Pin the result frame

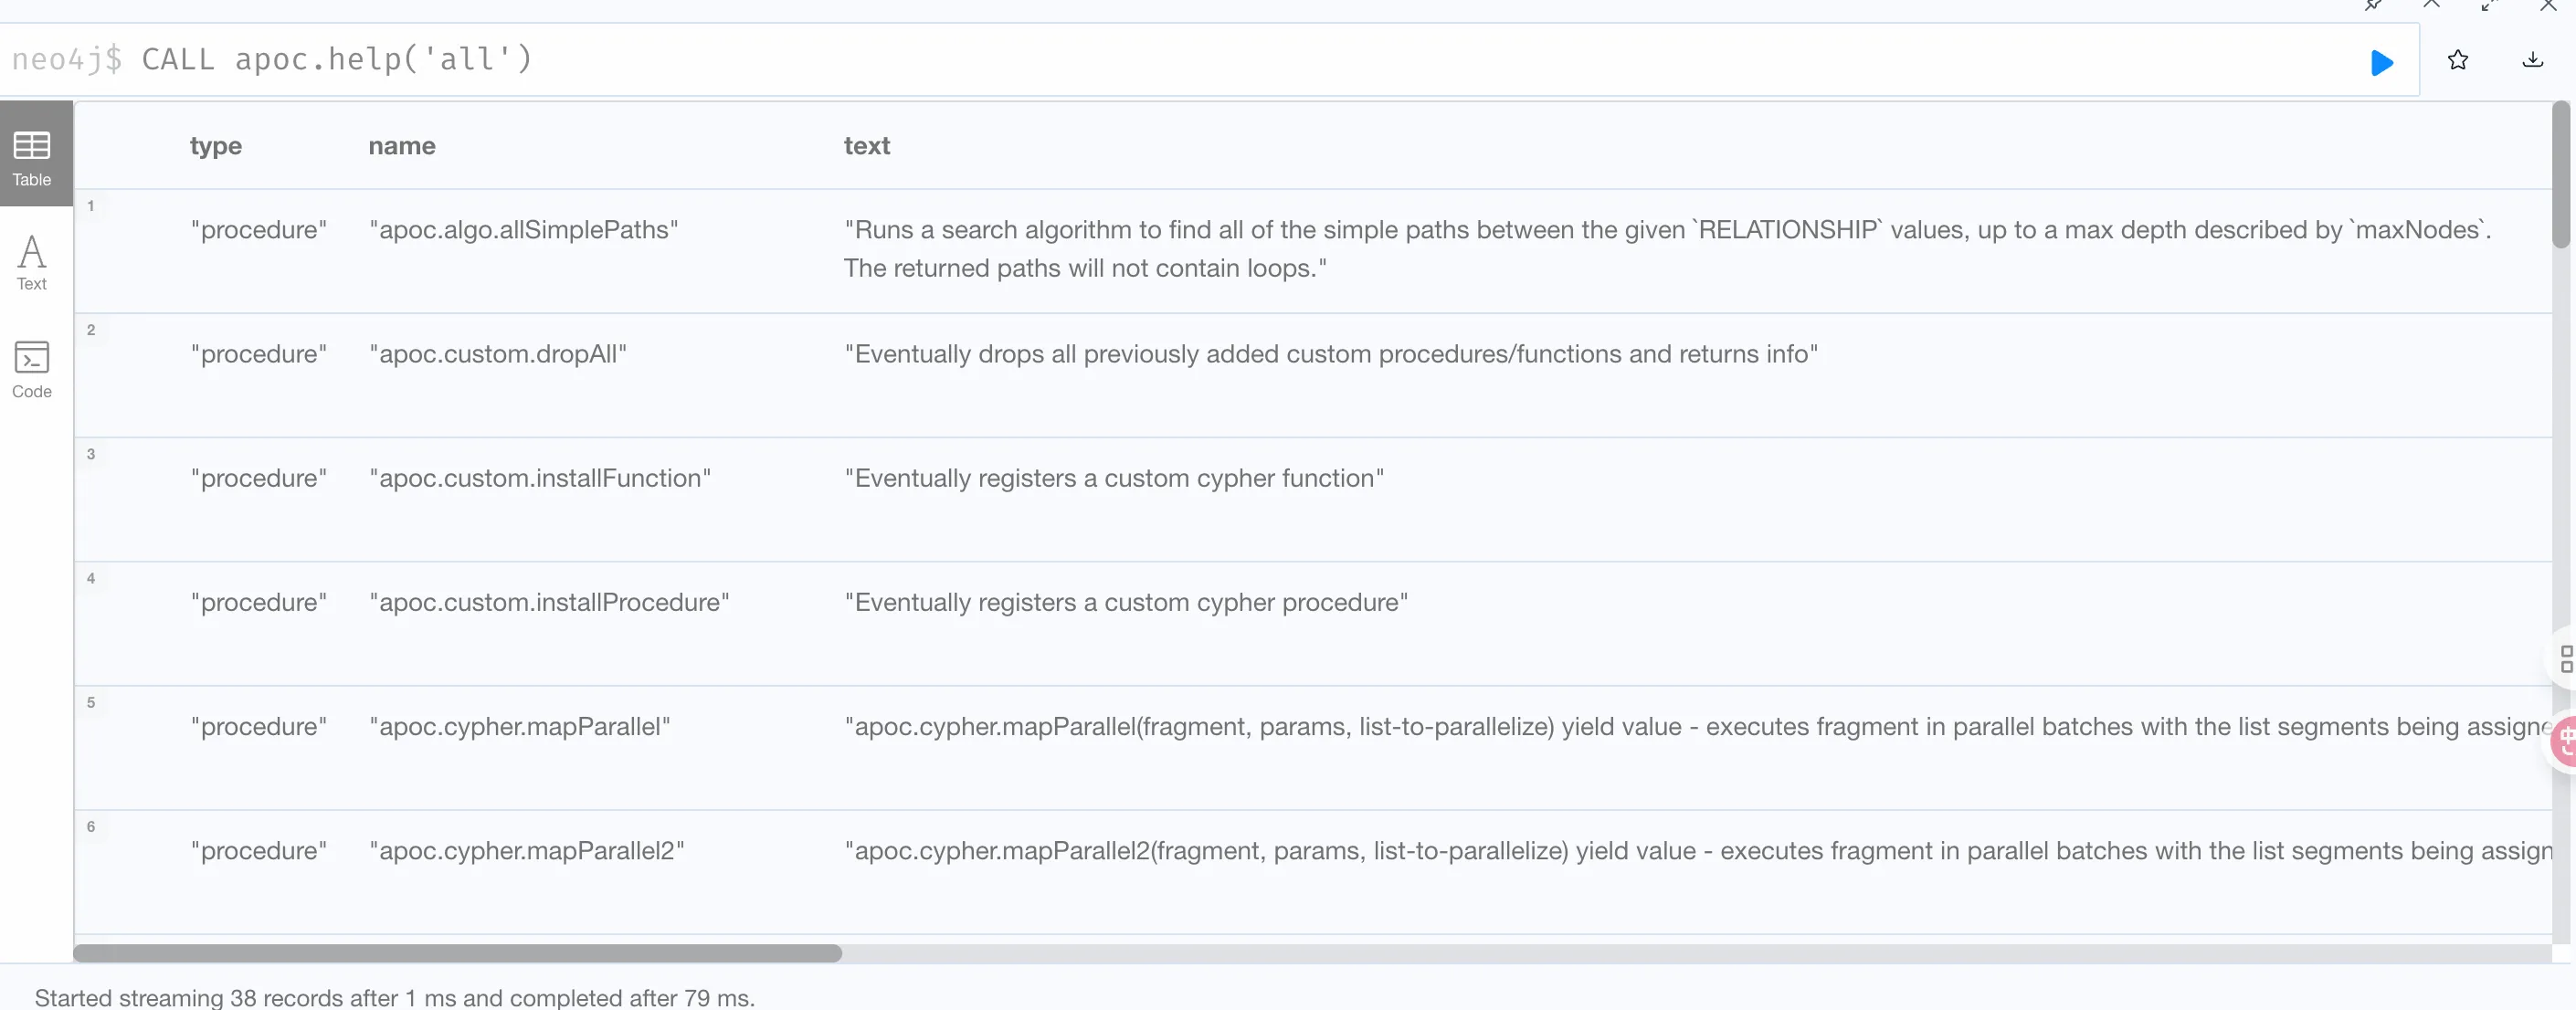pyautogui.click(x=2373, y=5)
